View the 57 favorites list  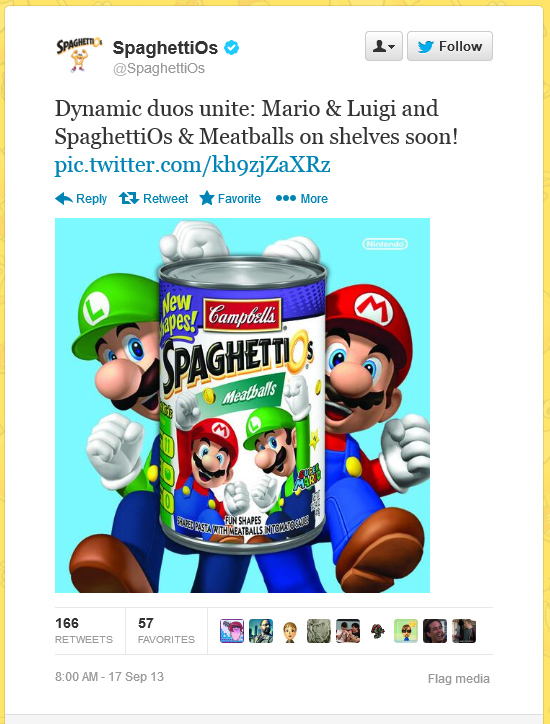(x=166, y=631)
